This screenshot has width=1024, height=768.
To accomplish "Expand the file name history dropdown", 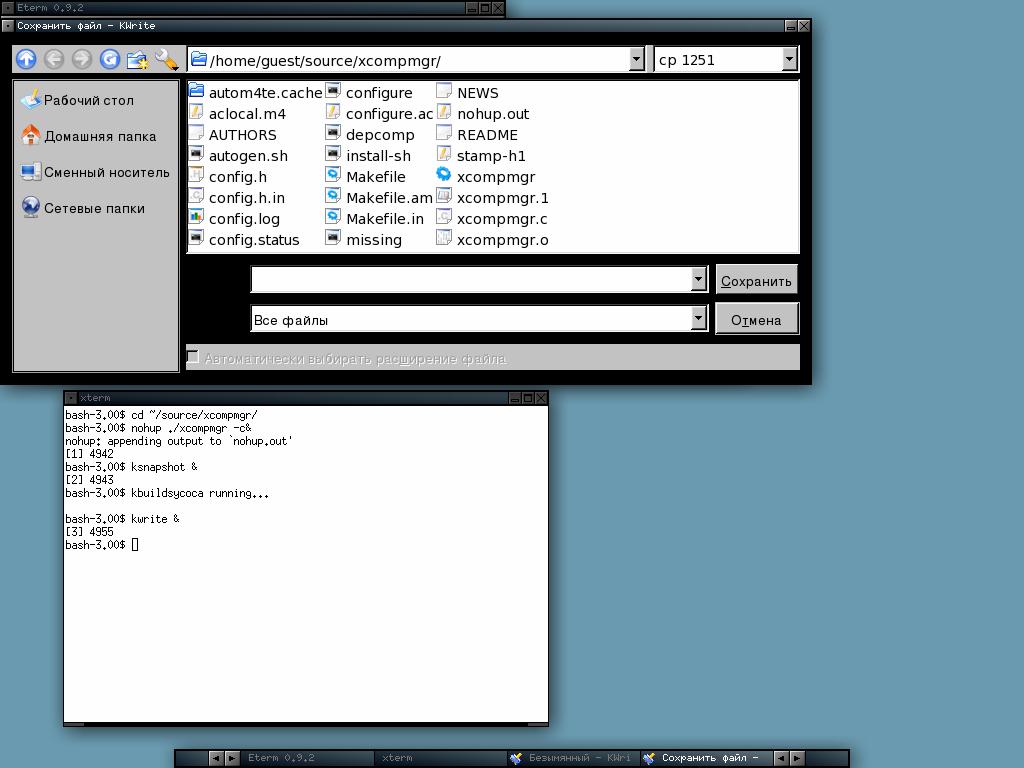I will tap(699, 280).
